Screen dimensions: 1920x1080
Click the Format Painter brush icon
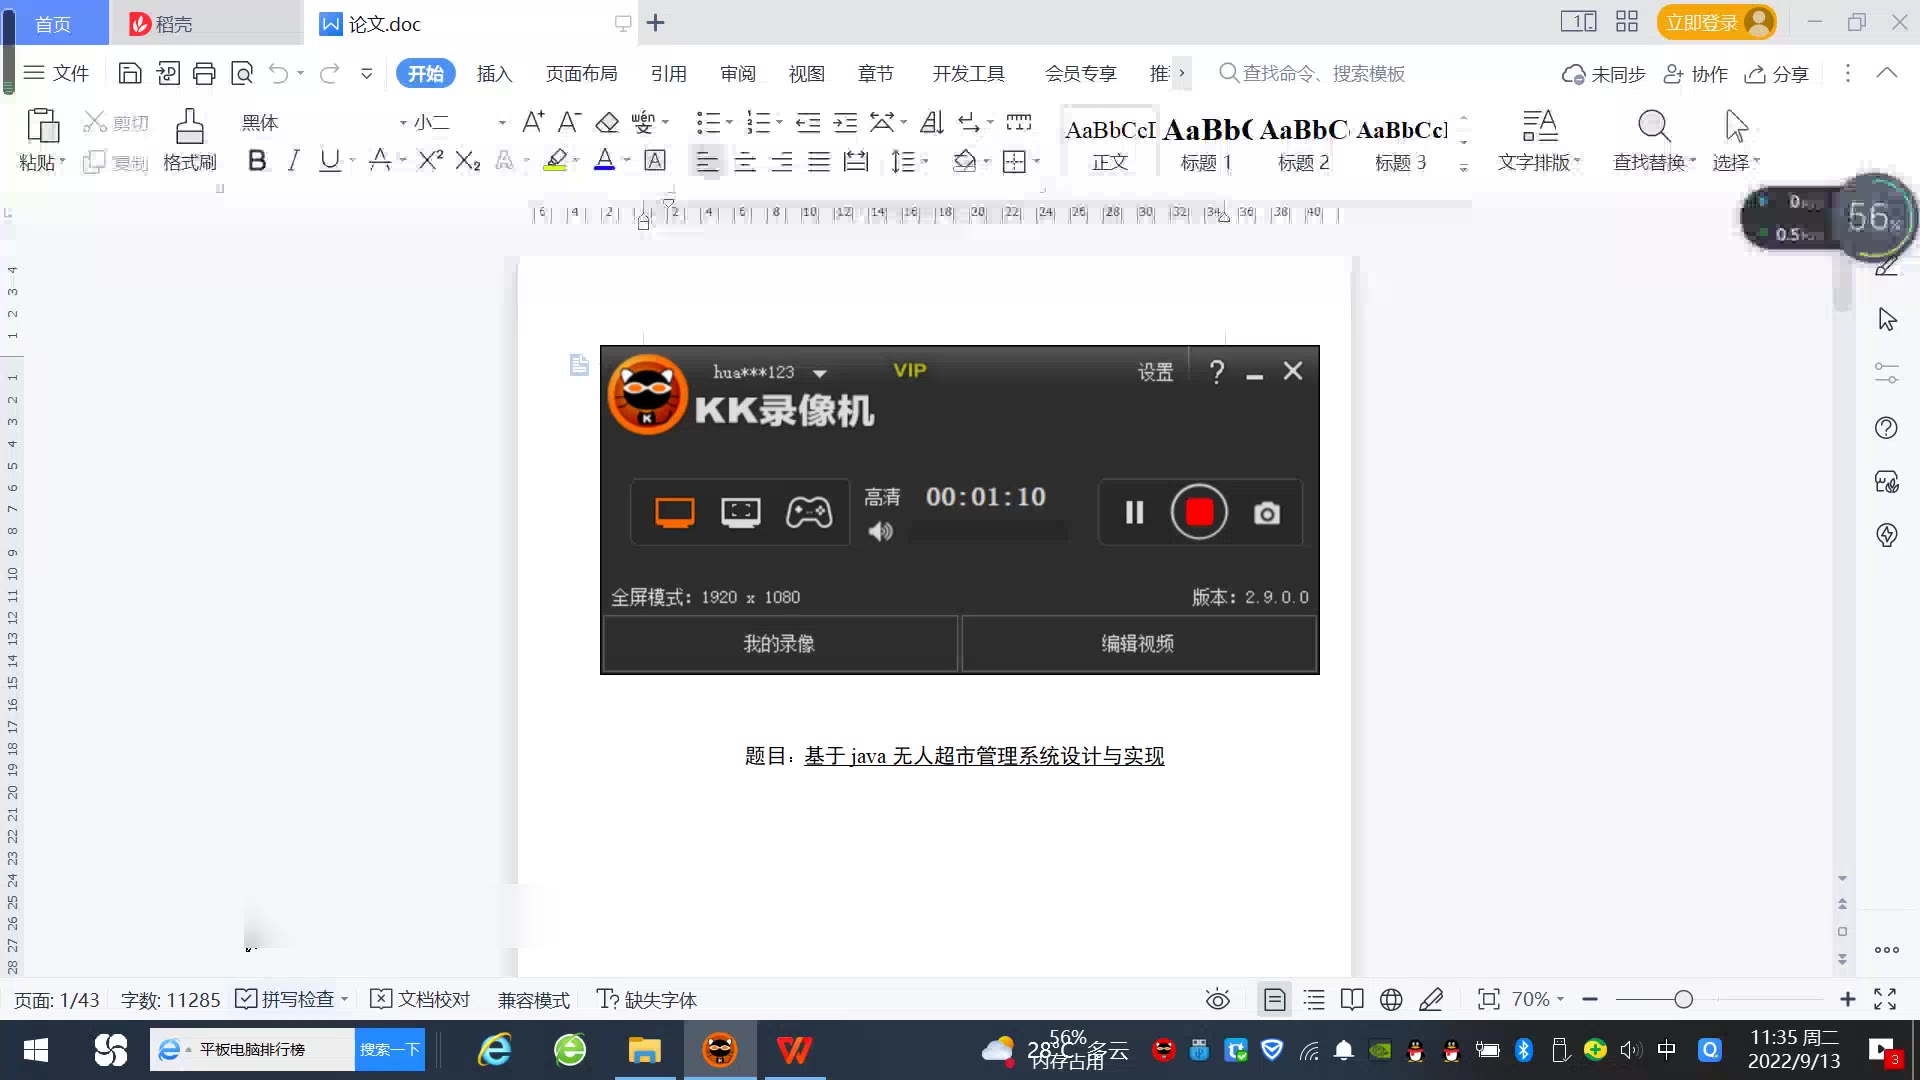point(189,127)
